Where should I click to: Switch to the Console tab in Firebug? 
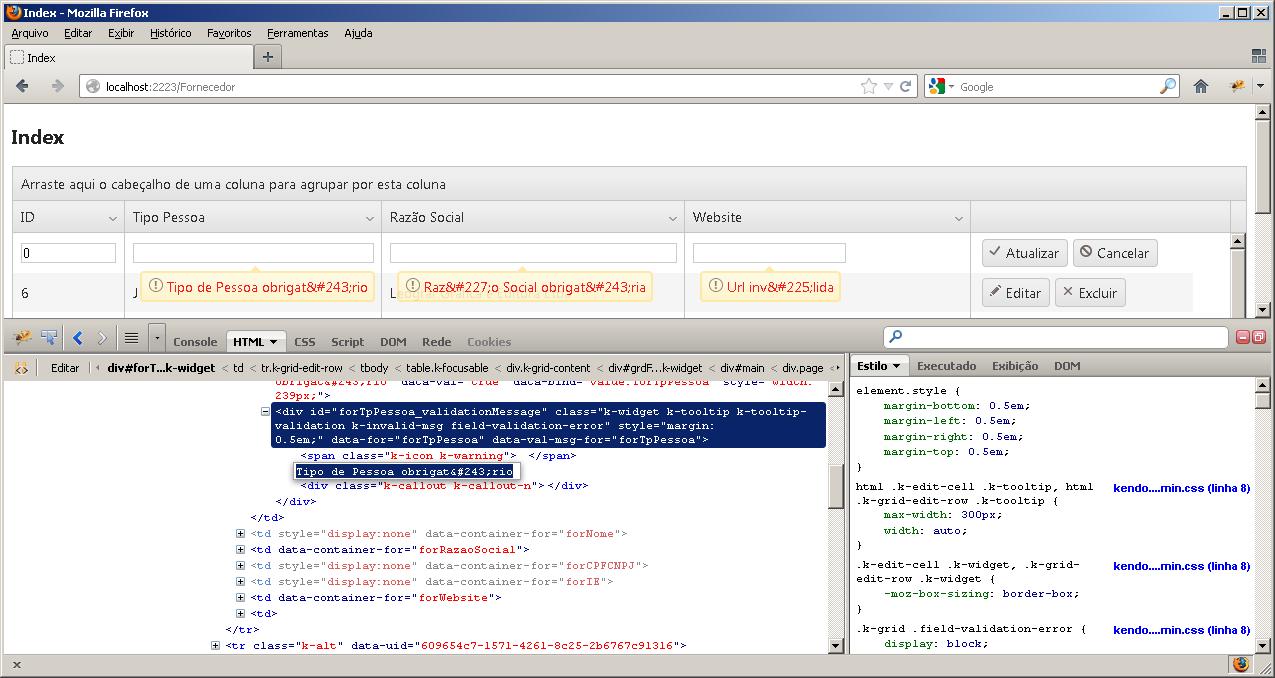coord(195,342)
